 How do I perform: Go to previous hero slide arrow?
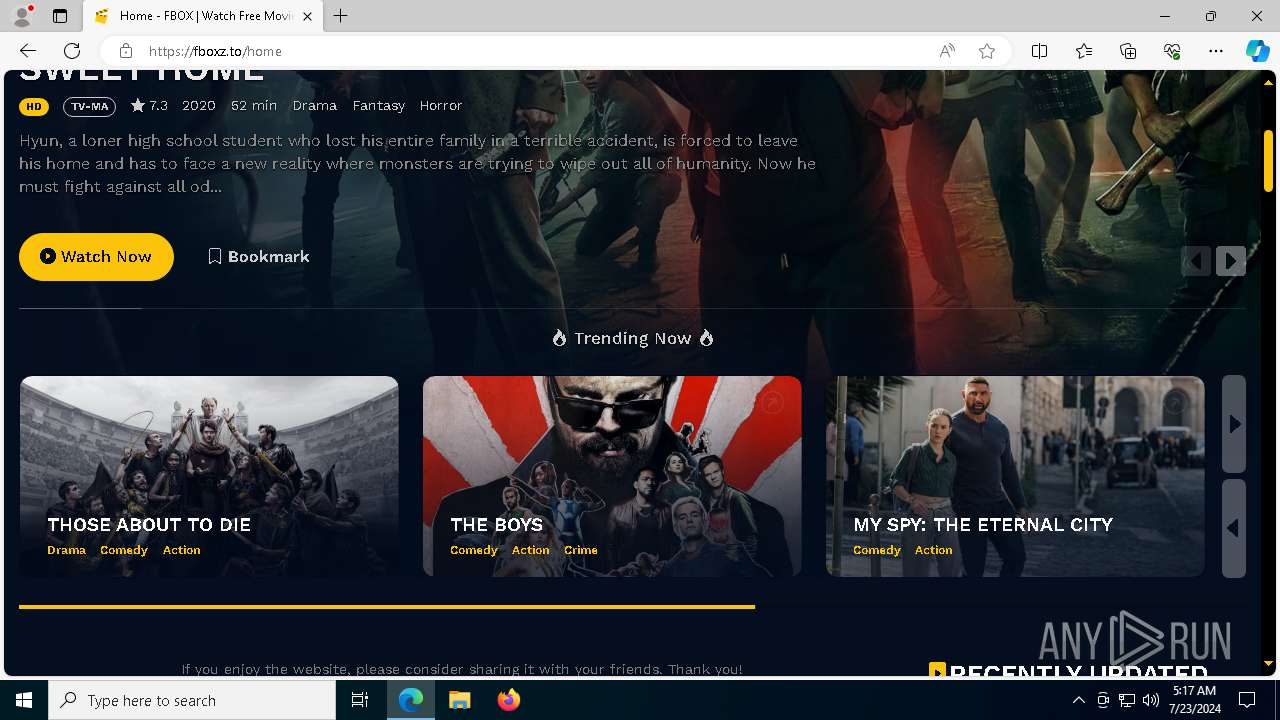(1196, 261)
